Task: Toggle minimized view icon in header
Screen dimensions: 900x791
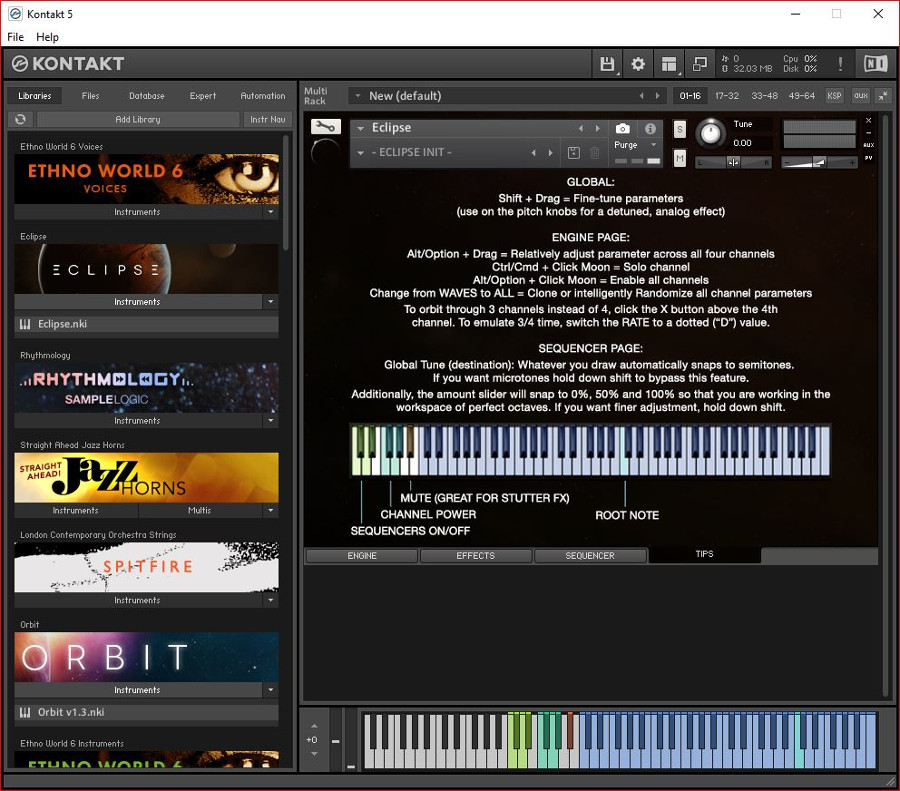Action: click(699, 64)
